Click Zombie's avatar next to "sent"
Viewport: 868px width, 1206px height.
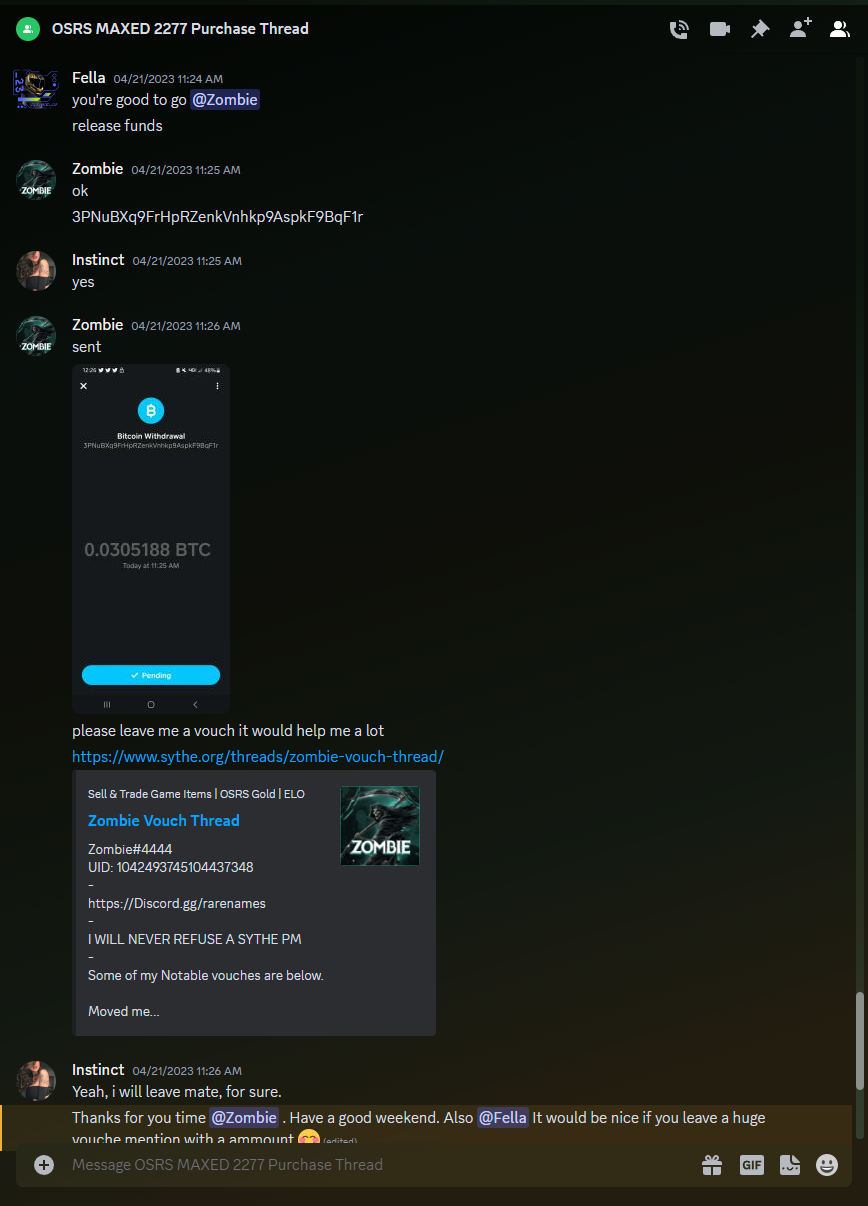coord(36,336)
